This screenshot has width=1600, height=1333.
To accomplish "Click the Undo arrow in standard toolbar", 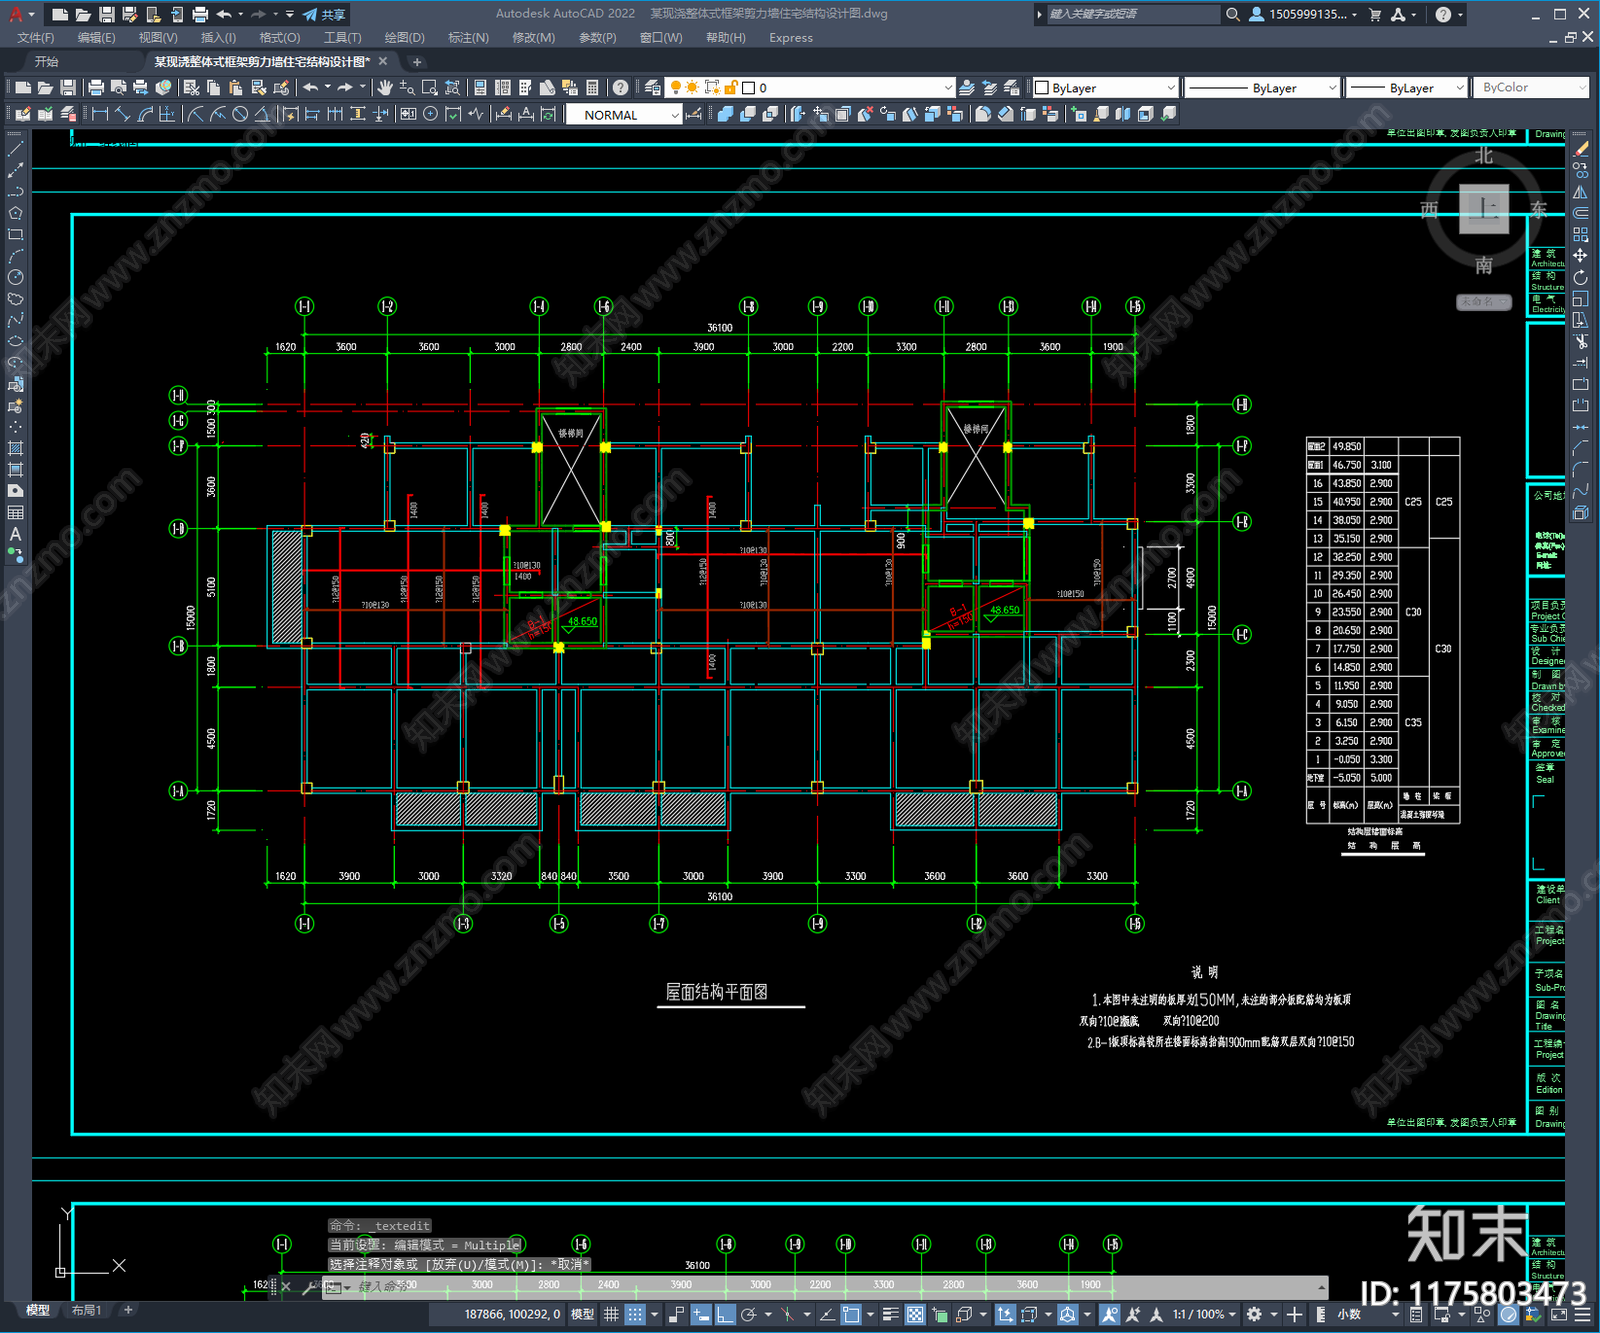I will pos(311,88).
